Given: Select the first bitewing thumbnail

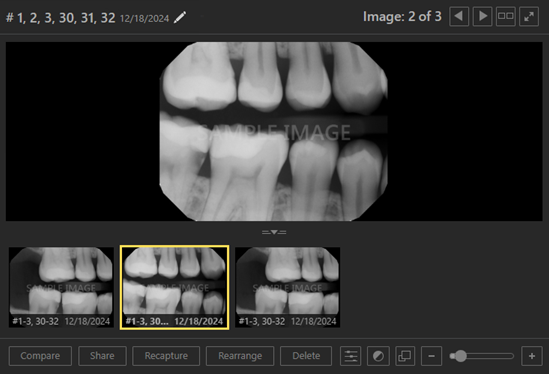Looking at the screenshot, I should (61, 287).
